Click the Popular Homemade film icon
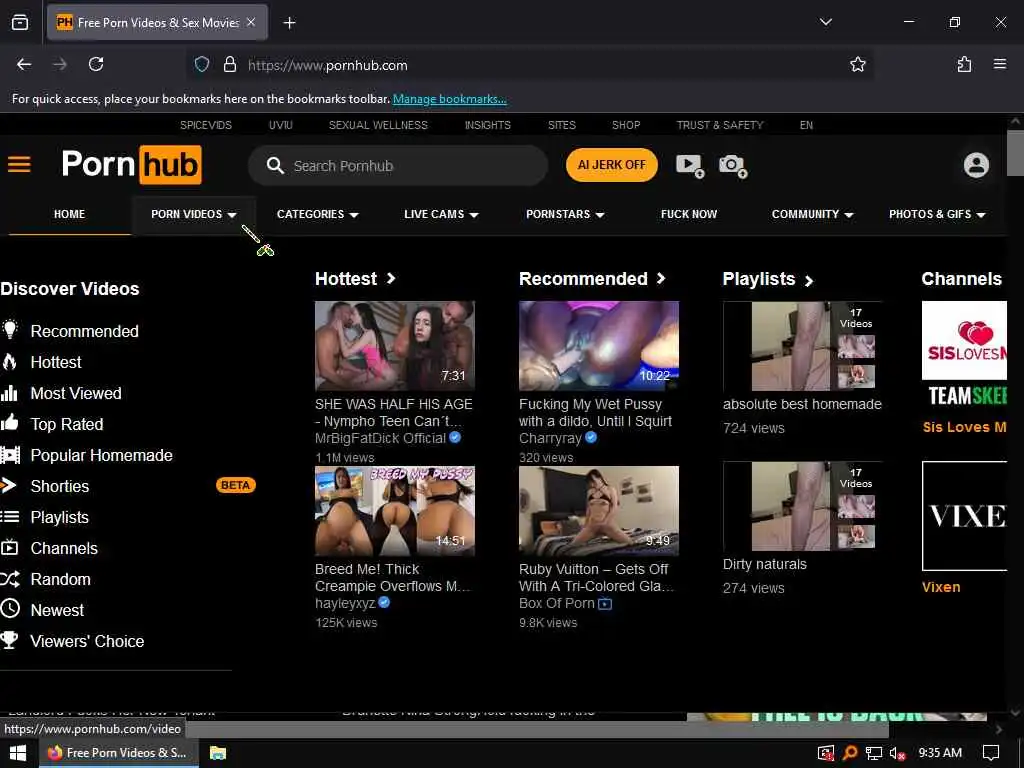 click(10, 455)
